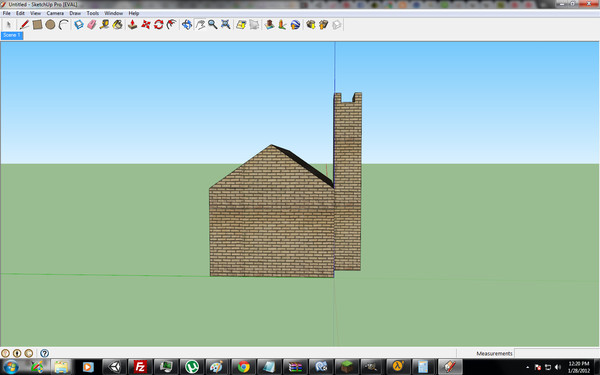Select the red Move tool
This screenshot has height=375, width=600.
[146, 25]
